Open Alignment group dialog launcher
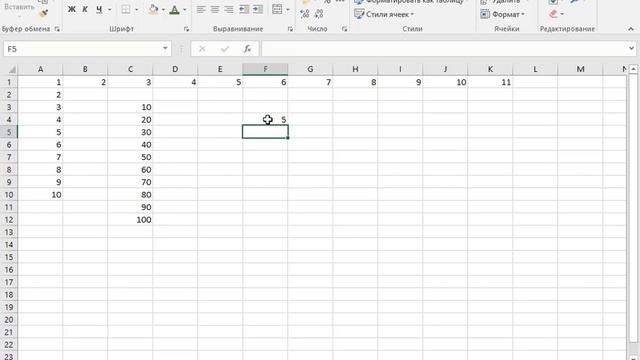The width and height of the screenshot is (640, 360). pos(290,29)
